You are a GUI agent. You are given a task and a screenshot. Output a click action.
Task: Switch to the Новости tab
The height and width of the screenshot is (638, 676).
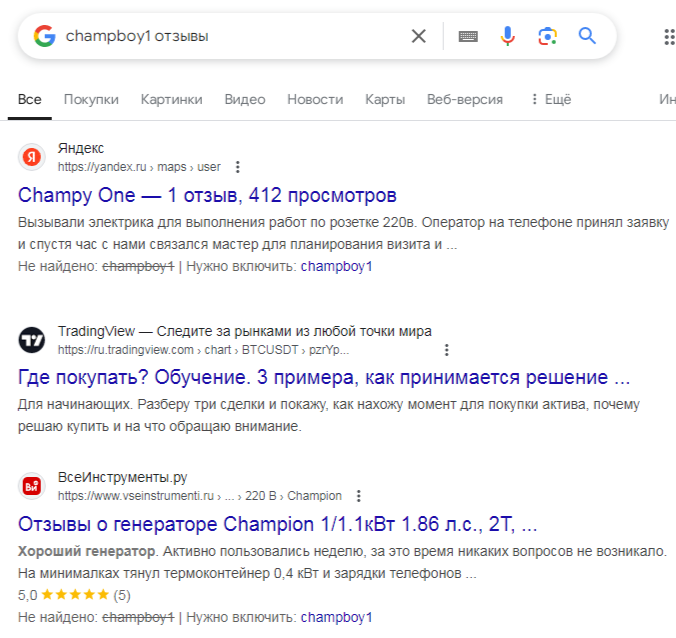tap(314, 99)
